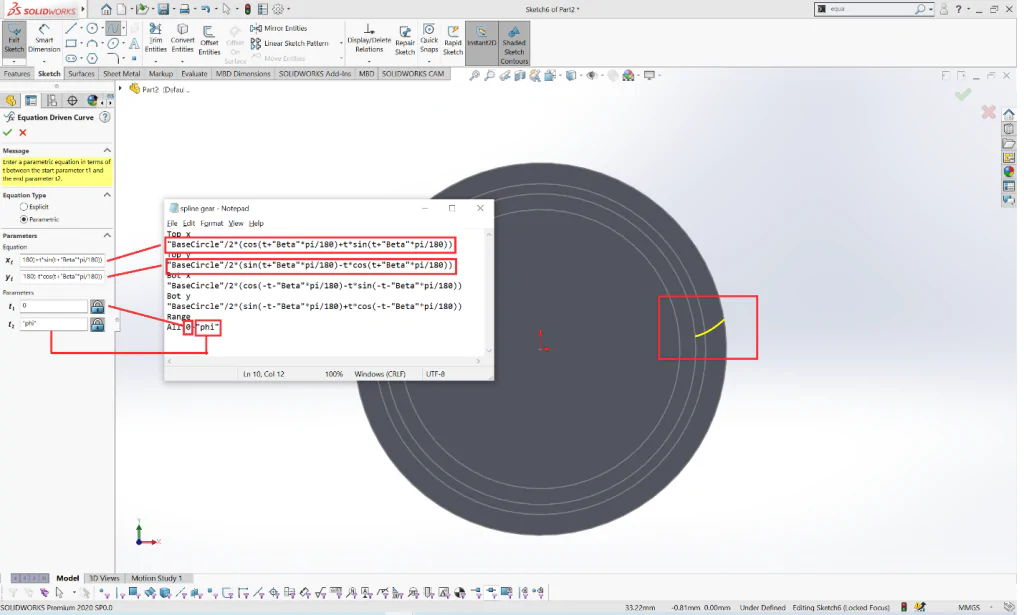Accept the curve with green checkmark
The image size is (1024, 615).
click(8, 133)
